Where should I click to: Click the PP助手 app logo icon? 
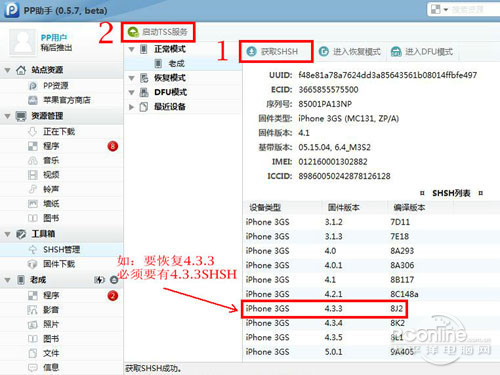coord(11,10)
